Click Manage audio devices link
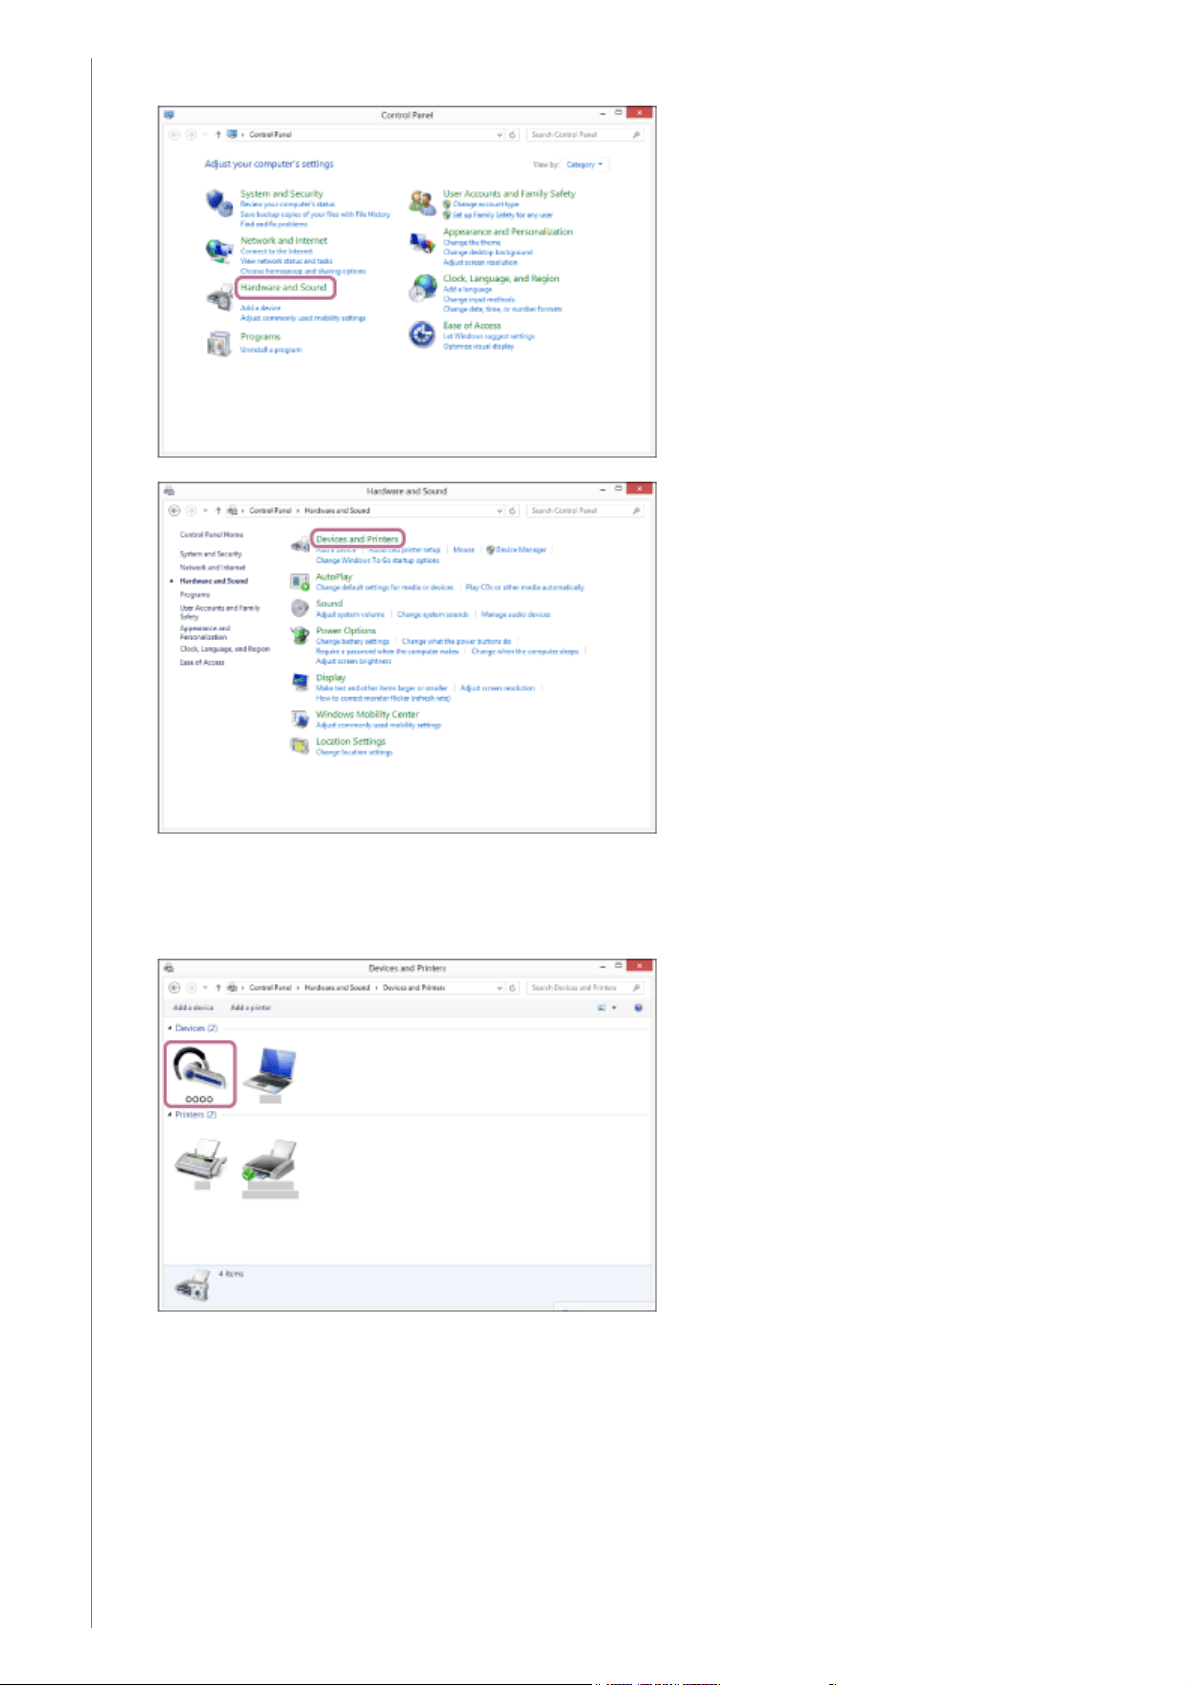Screen dimensions: 1191x1685 tap(516, 615)
